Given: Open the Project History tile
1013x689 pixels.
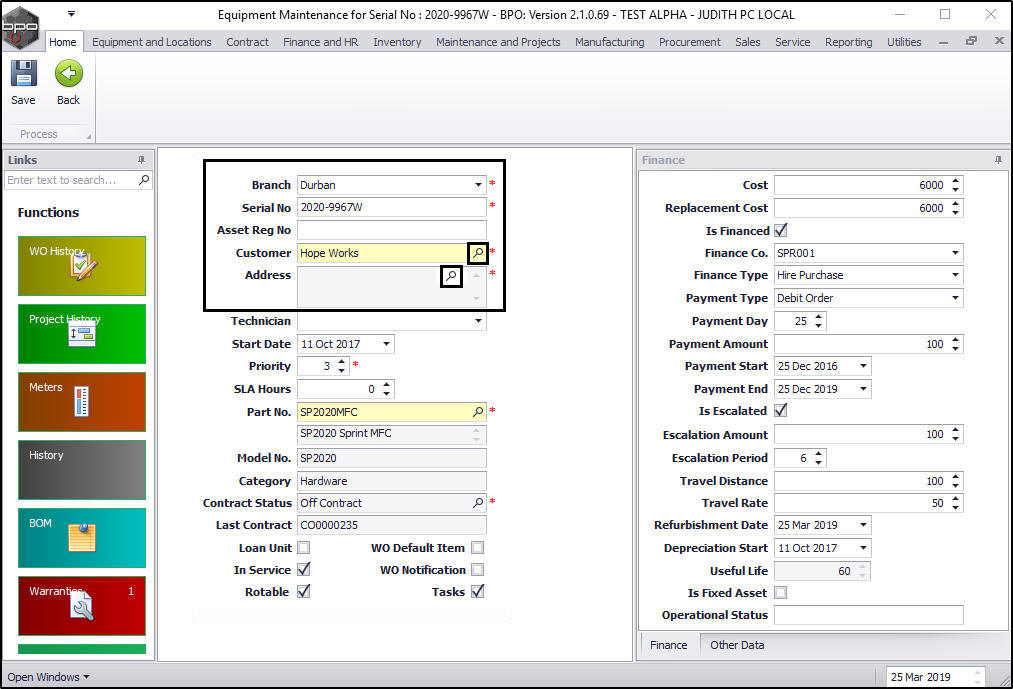Looking at the screenshot, I should coord(81,333).
